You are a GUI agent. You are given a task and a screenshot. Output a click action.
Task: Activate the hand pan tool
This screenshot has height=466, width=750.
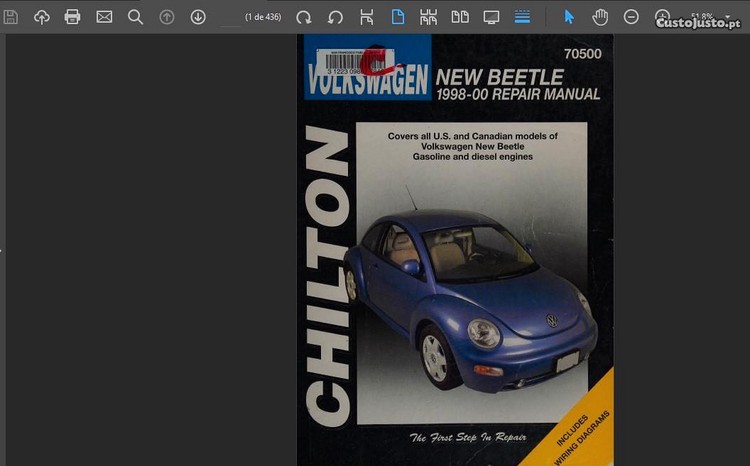tap(600, 17)
